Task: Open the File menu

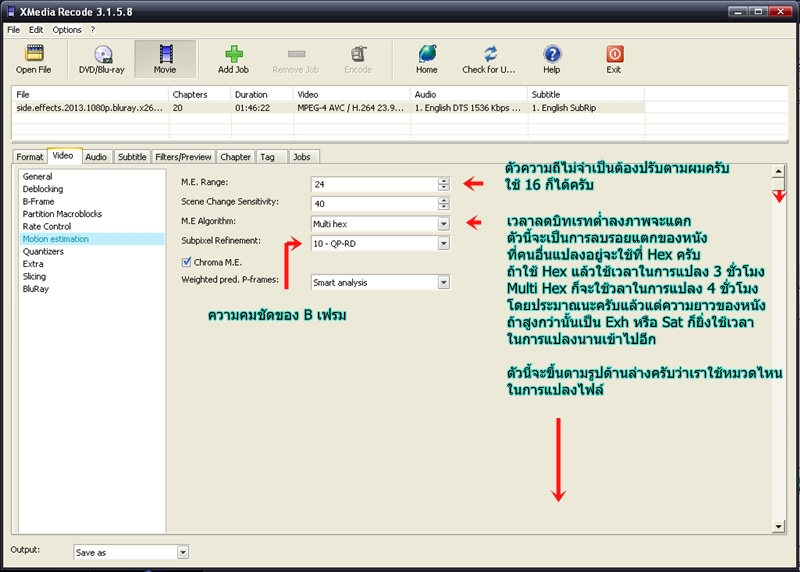Action: [x=14, y=30]
